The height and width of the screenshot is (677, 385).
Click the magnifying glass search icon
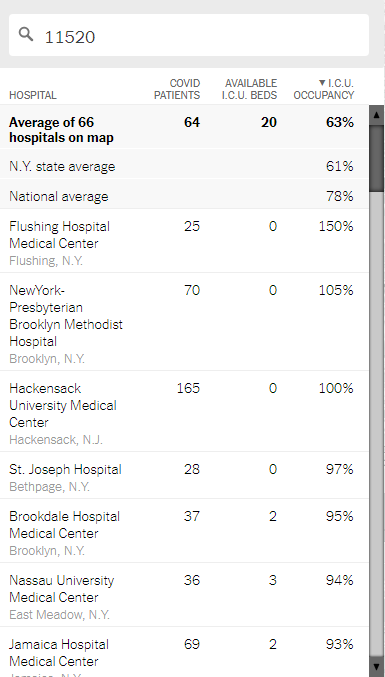(26, 35)
